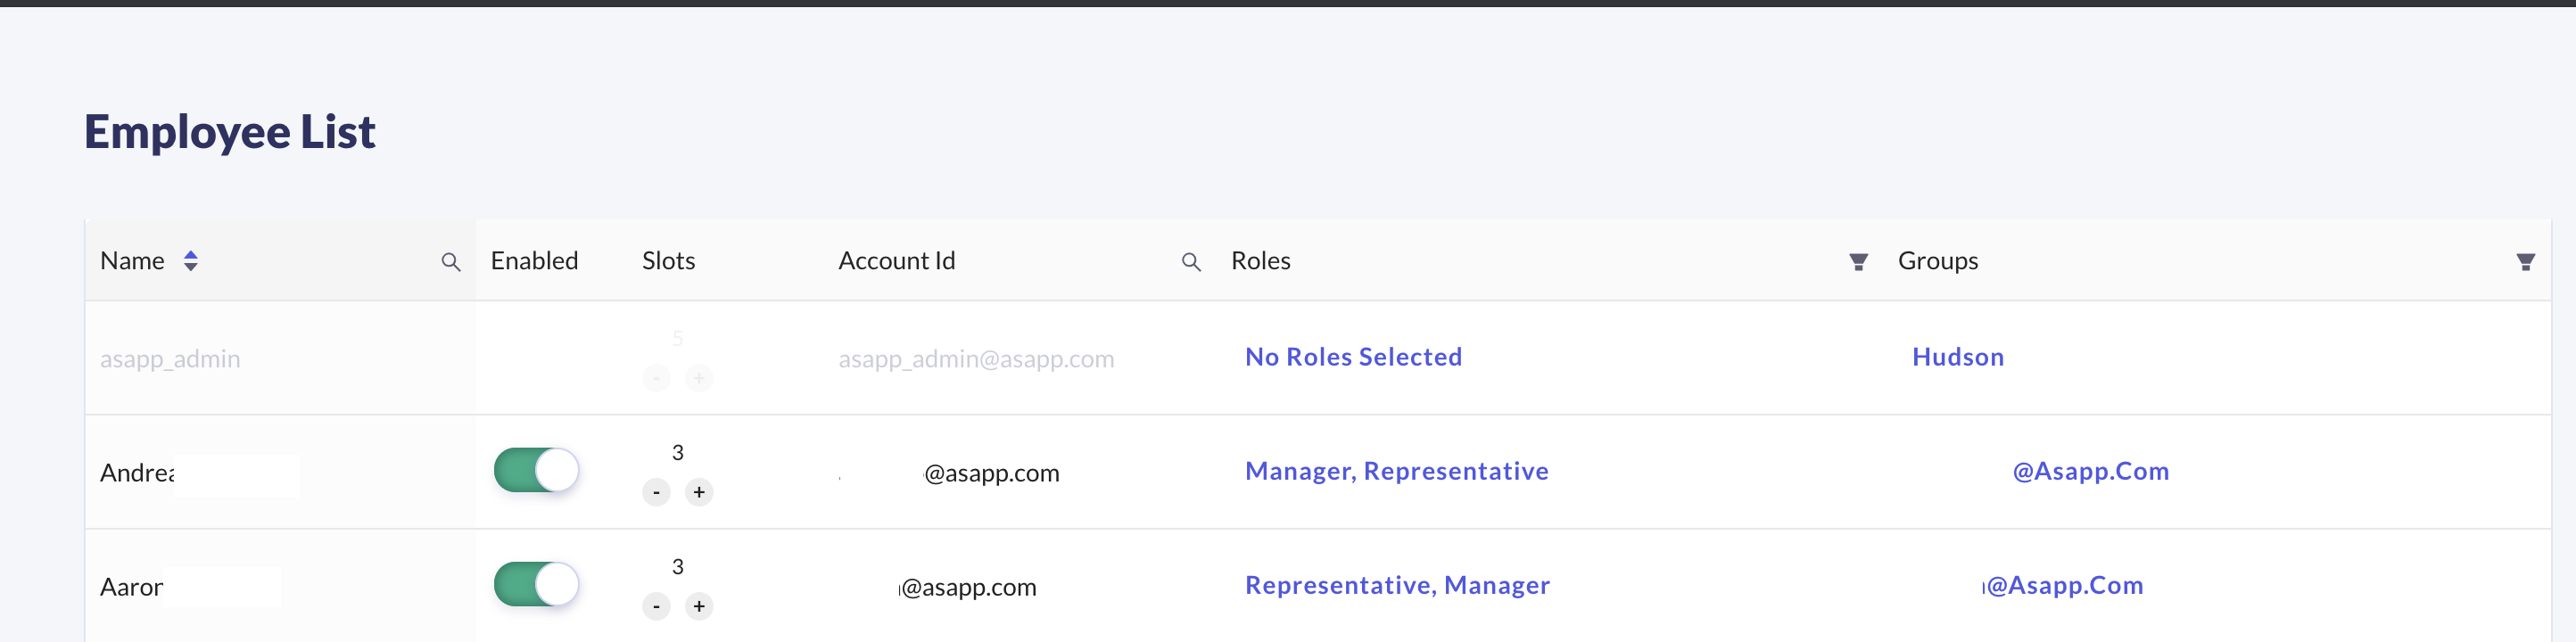
Task: Open the Roles column filter
Action: pyautogui.click(x=1858, y=262)
